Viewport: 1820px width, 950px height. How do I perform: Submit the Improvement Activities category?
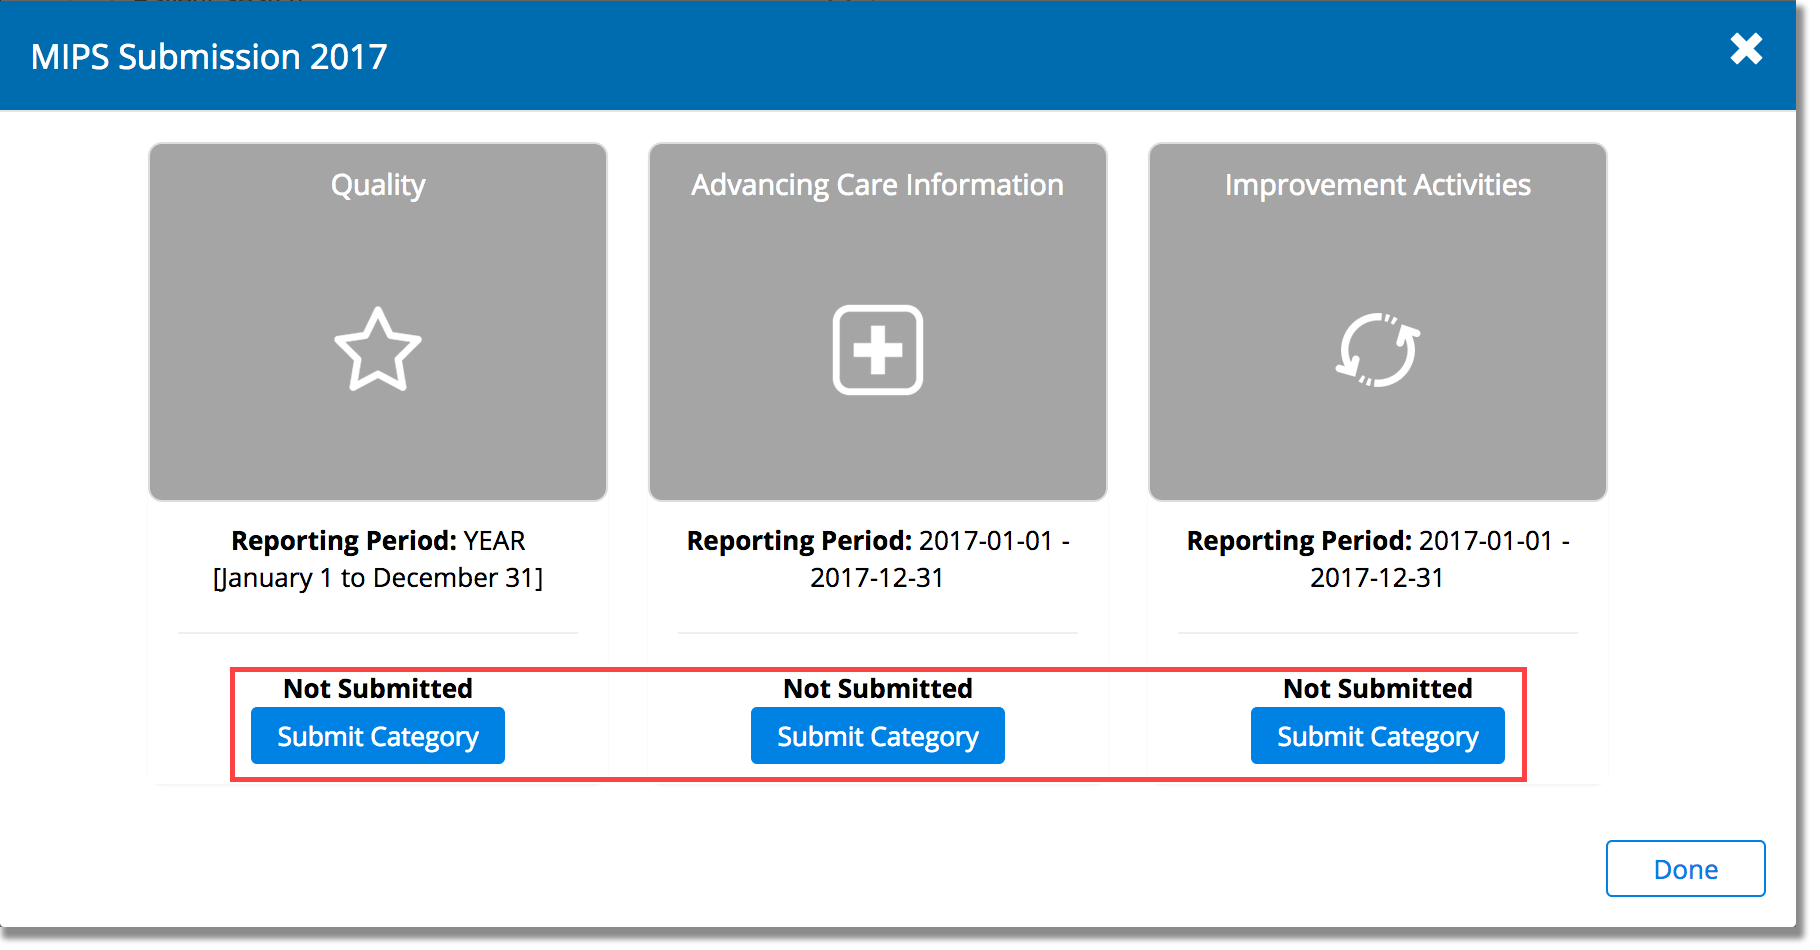tap(1377, 736)
